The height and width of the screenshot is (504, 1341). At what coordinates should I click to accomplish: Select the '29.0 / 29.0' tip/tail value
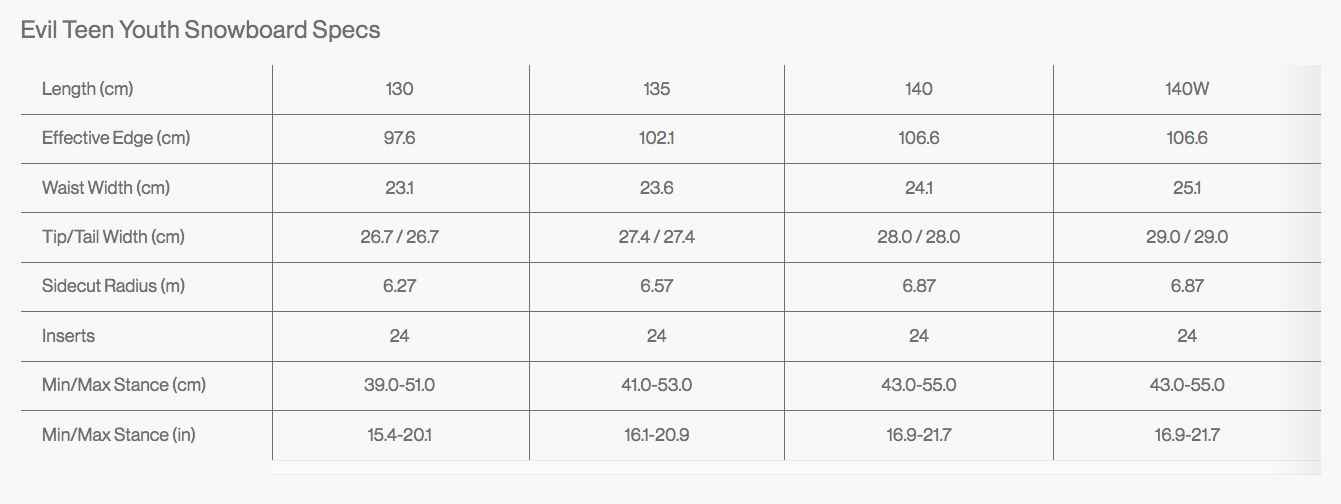pyautogui.click(x=1187, y=237)
